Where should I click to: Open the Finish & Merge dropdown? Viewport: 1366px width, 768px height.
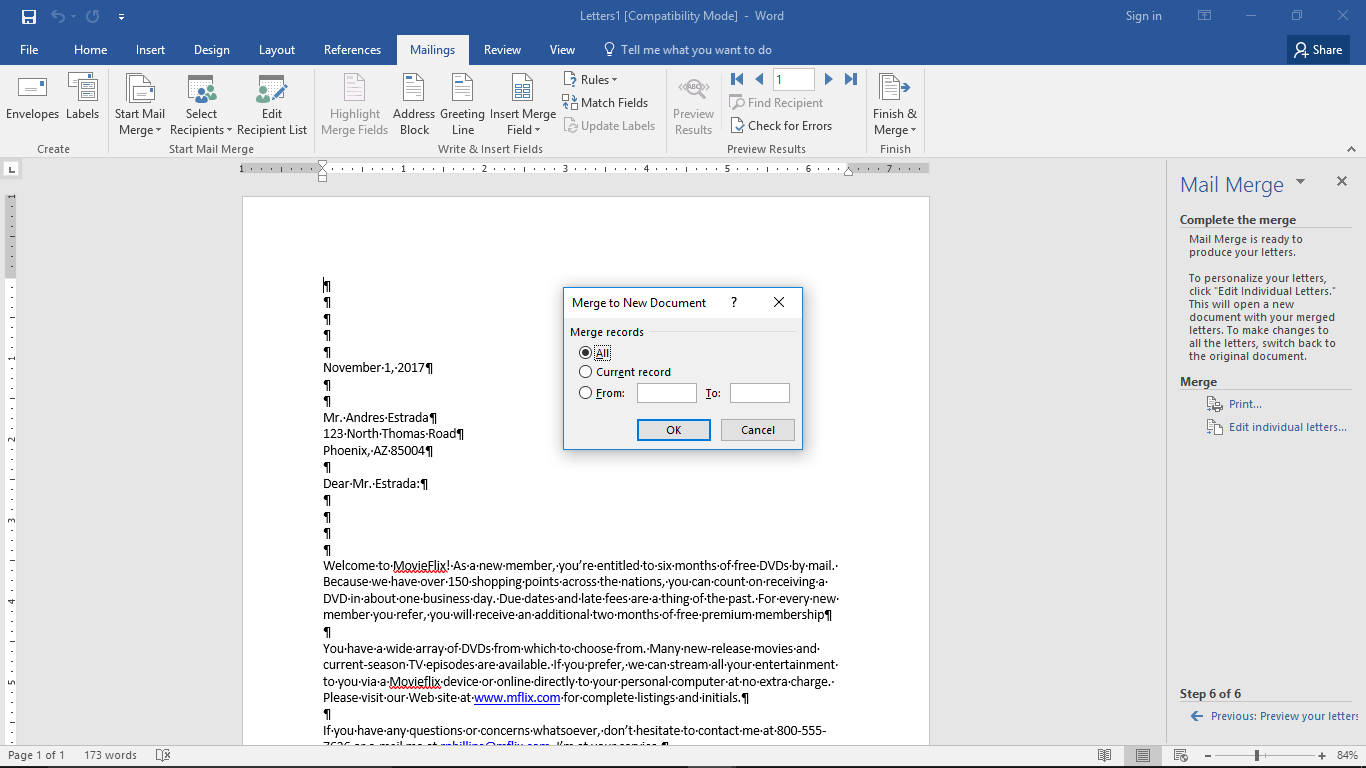[x=893, y=104]
